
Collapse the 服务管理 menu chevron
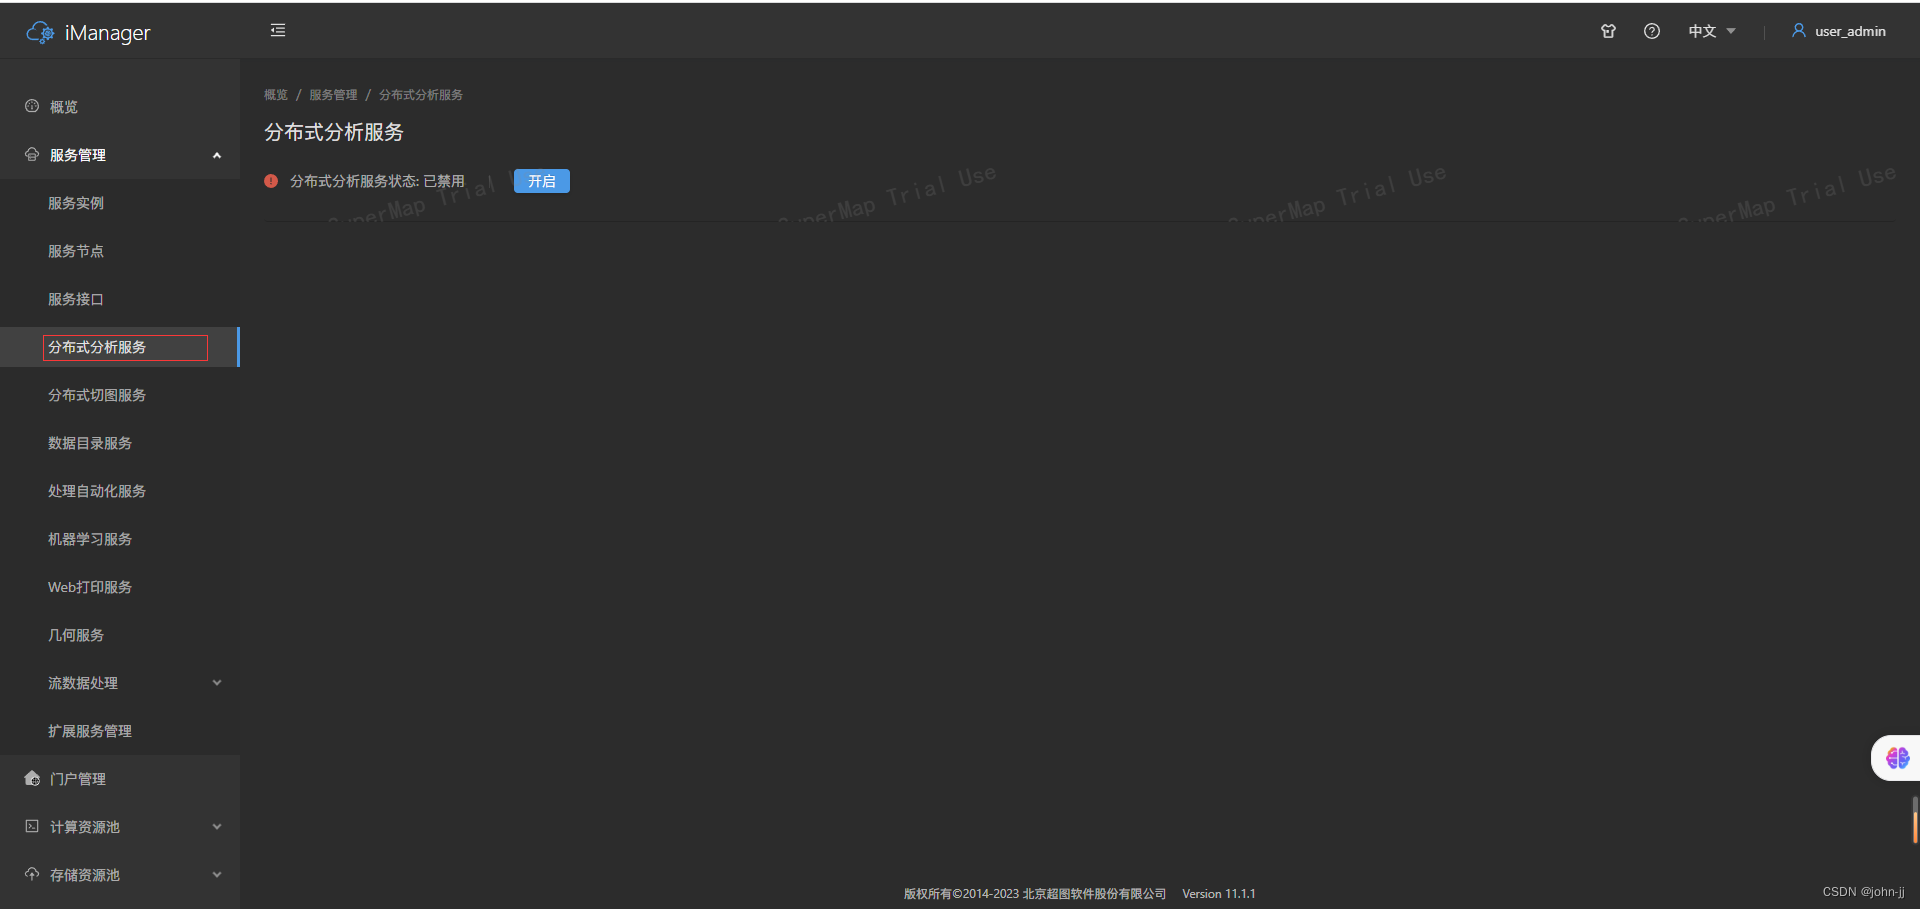(x=217, y=155)
